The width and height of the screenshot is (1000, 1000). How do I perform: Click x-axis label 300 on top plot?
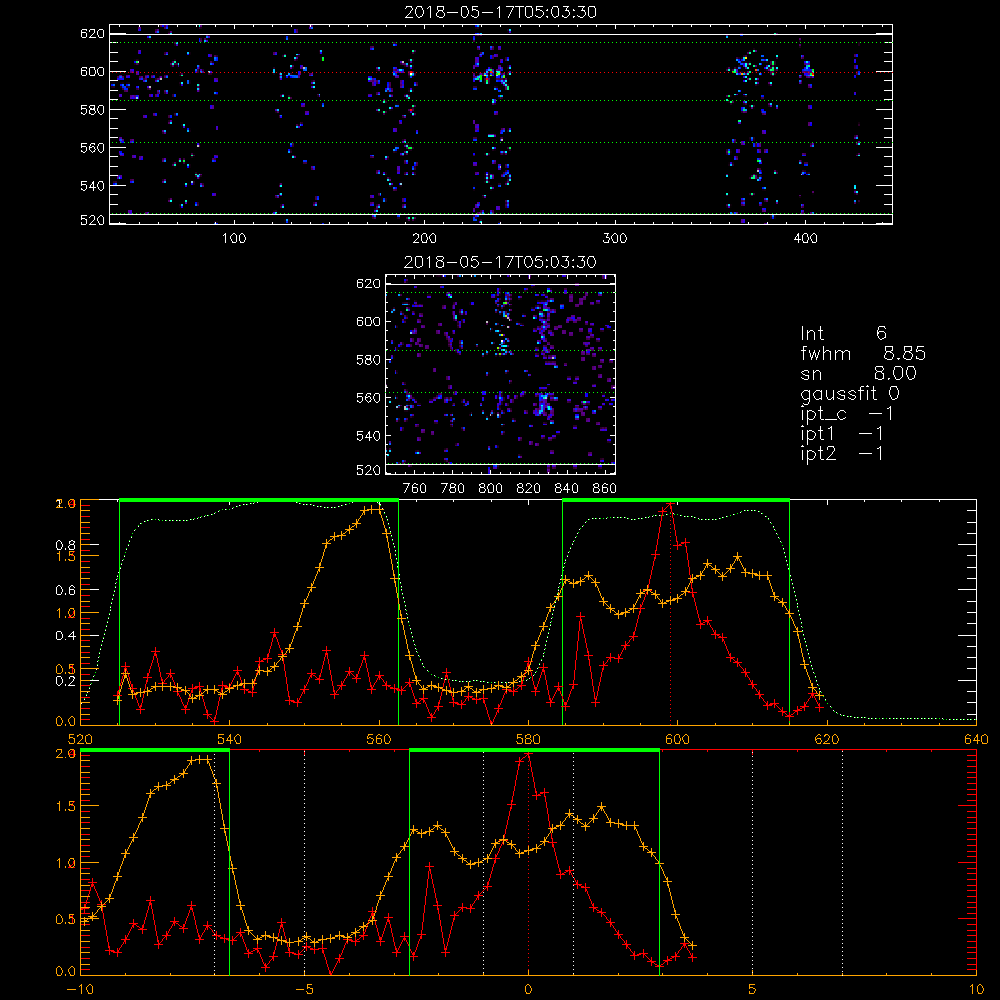click(615, 239)
